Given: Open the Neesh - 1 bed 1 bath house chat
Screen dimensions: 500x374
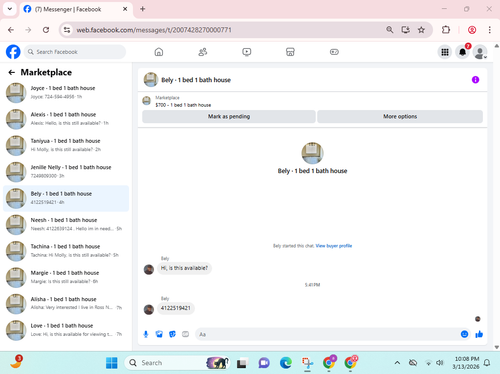Looking at the screenshot, I should pos(66,224).
